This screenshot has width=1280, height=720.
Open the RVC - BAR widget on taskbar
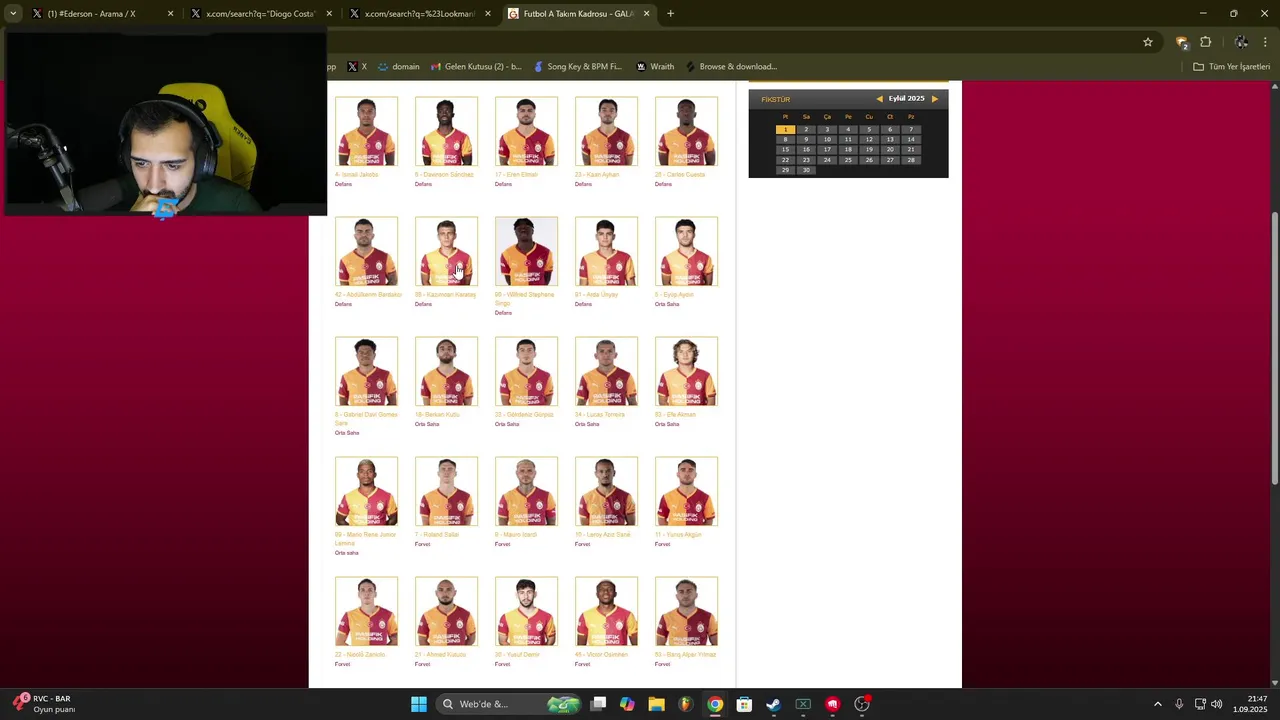click(45, 704)
